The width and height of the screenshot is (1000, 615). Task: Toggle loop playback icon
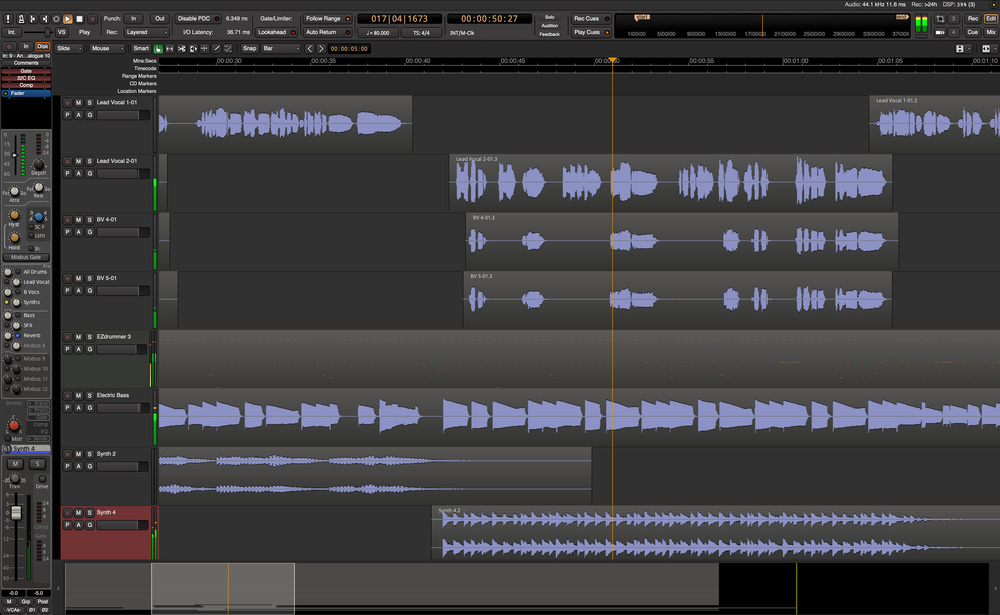coord(55,19)
